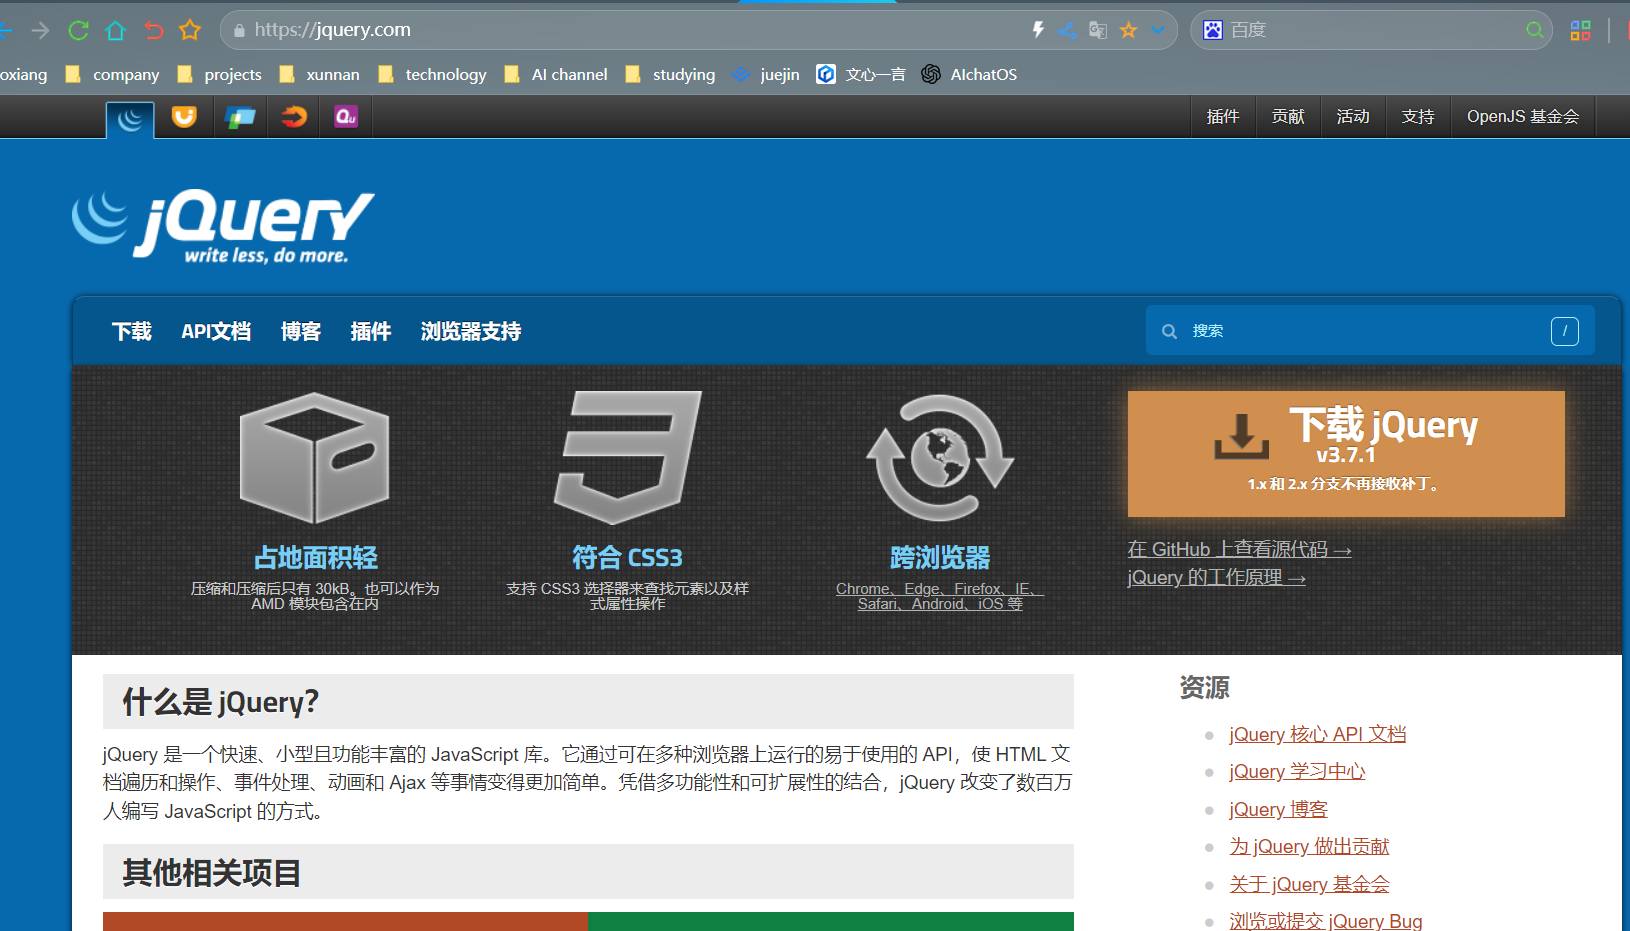The width and height of the screenshot is (1630, 931).
Task: Click the globe cross-browser icon
Action: click(940, 457)
